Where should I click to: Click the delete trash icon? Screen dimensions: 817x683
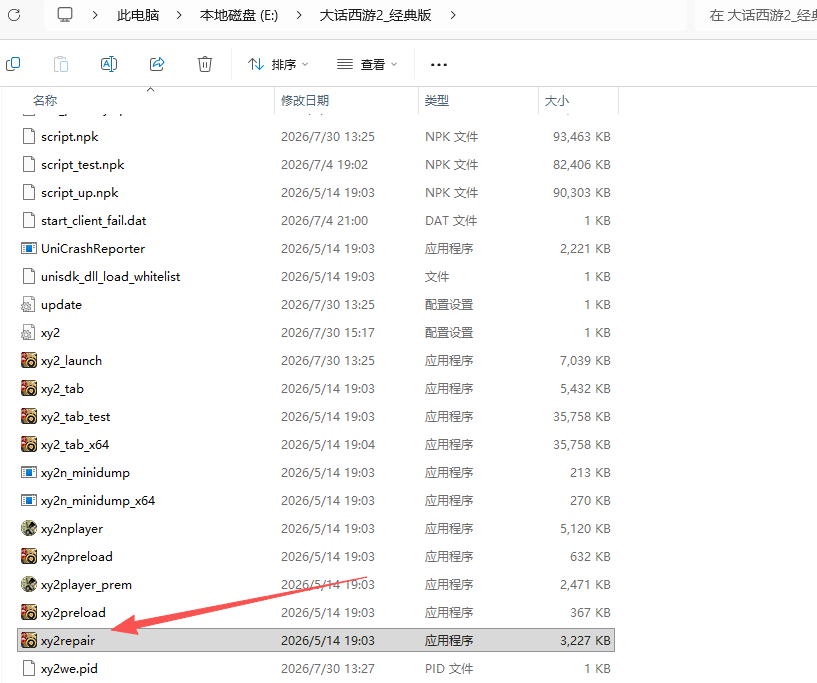point(205,64)
